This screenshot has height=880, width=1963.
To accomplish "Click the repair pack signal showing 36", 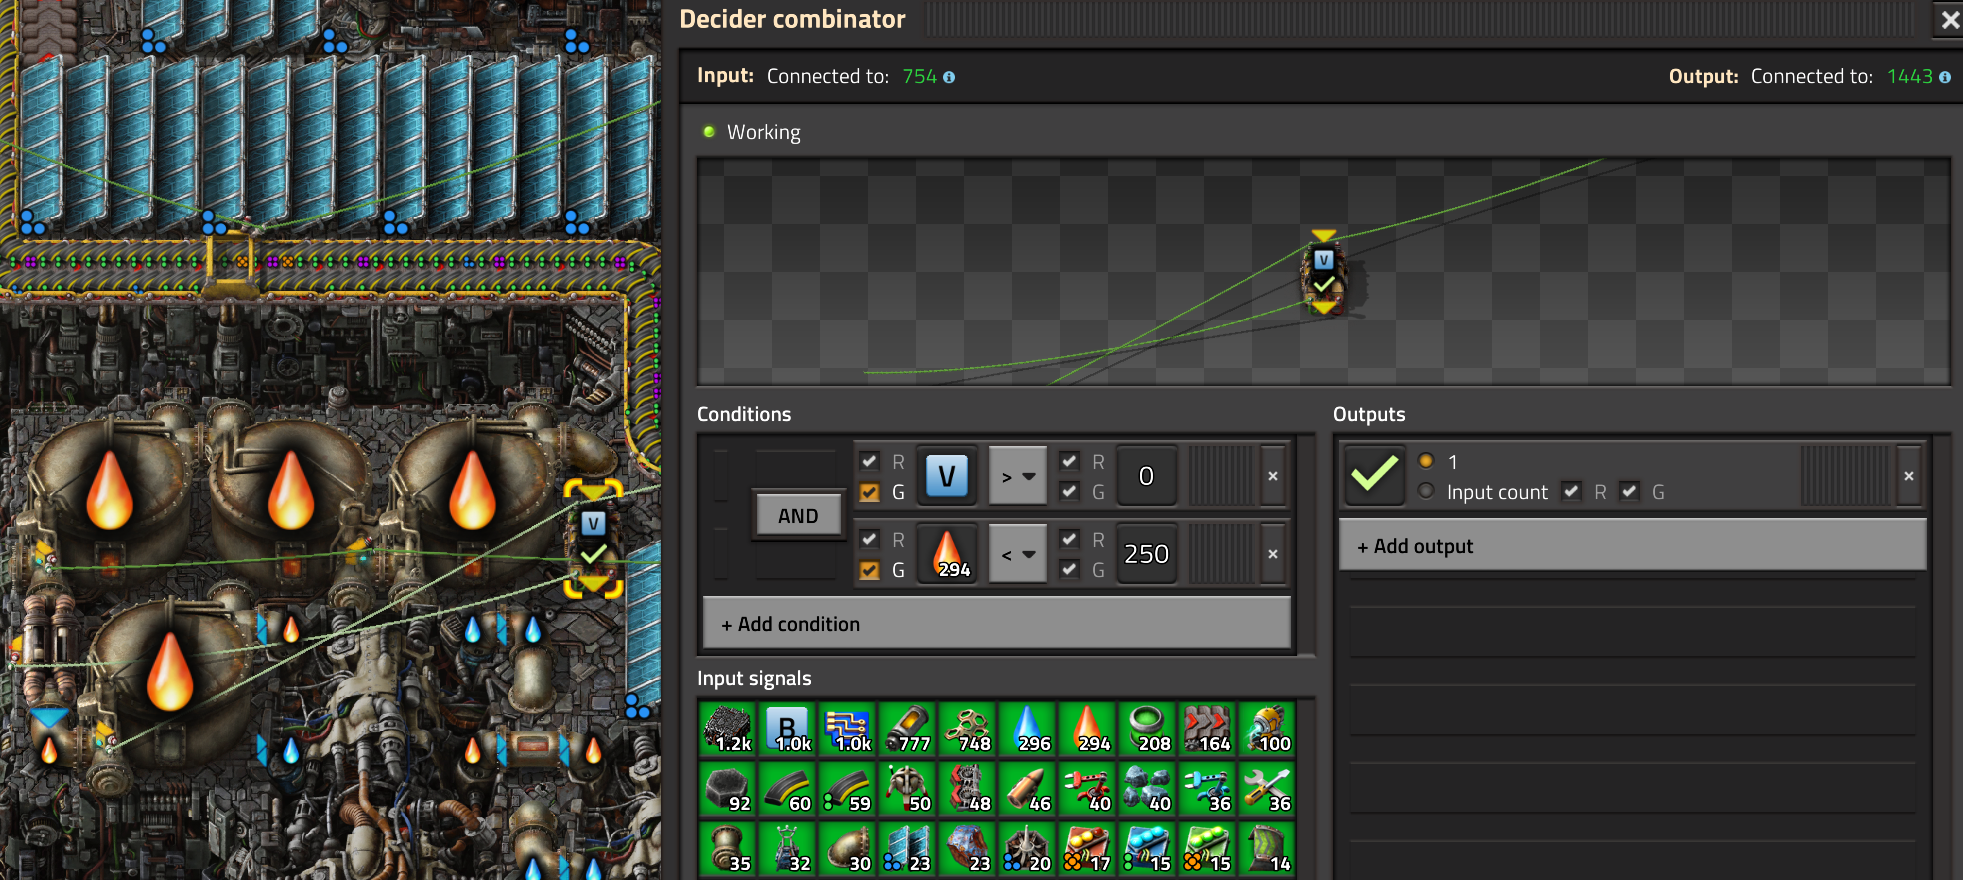I will coord(1268,789).
